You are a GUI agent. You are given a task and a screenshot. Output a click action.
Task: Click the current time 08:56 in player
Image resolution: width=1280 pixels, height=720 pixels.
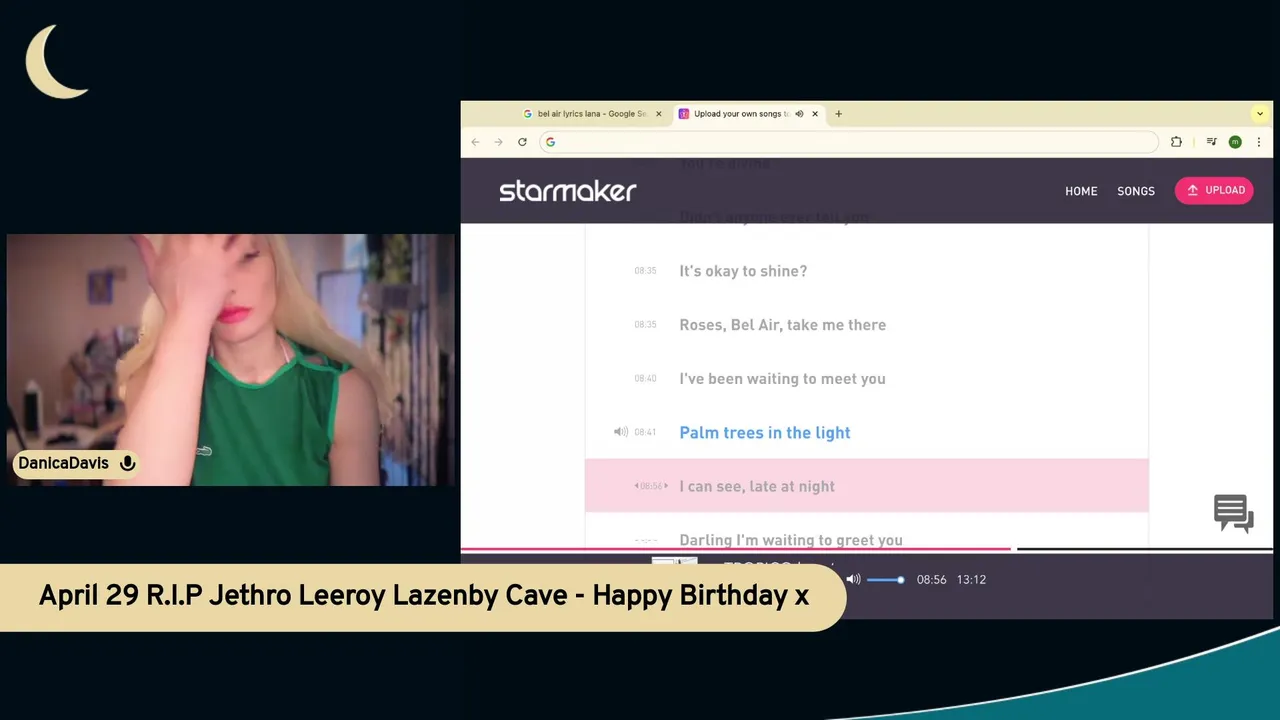(x=931, y=579)
